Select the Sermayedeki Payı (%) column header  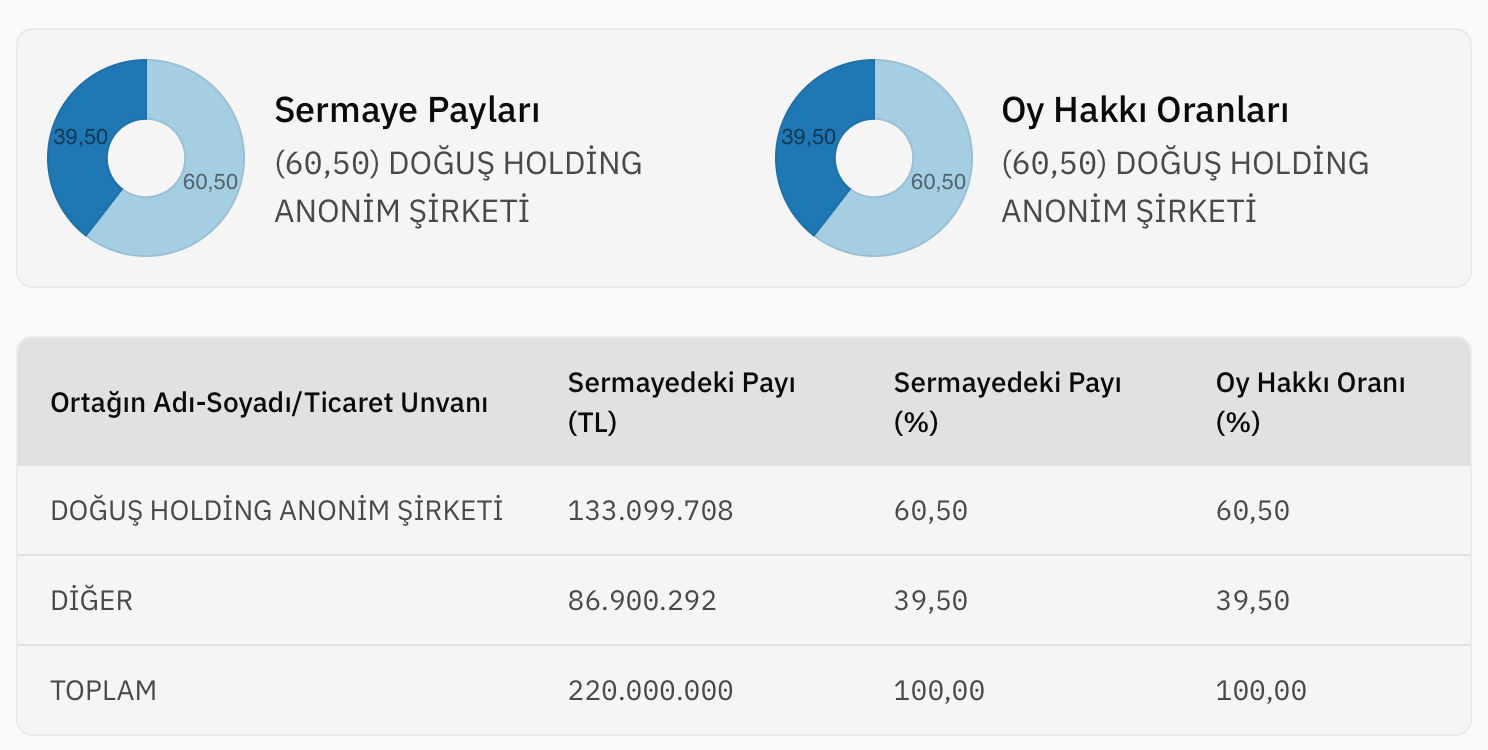(1007, 402)
